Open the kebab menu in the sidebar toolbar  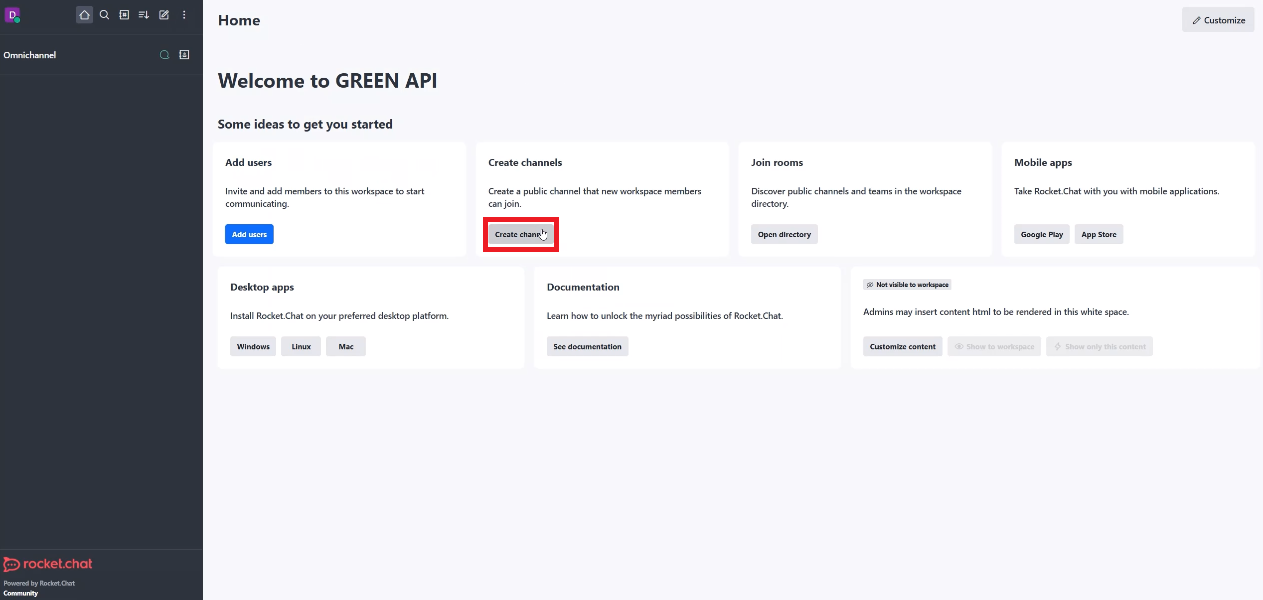coord(184,15)
